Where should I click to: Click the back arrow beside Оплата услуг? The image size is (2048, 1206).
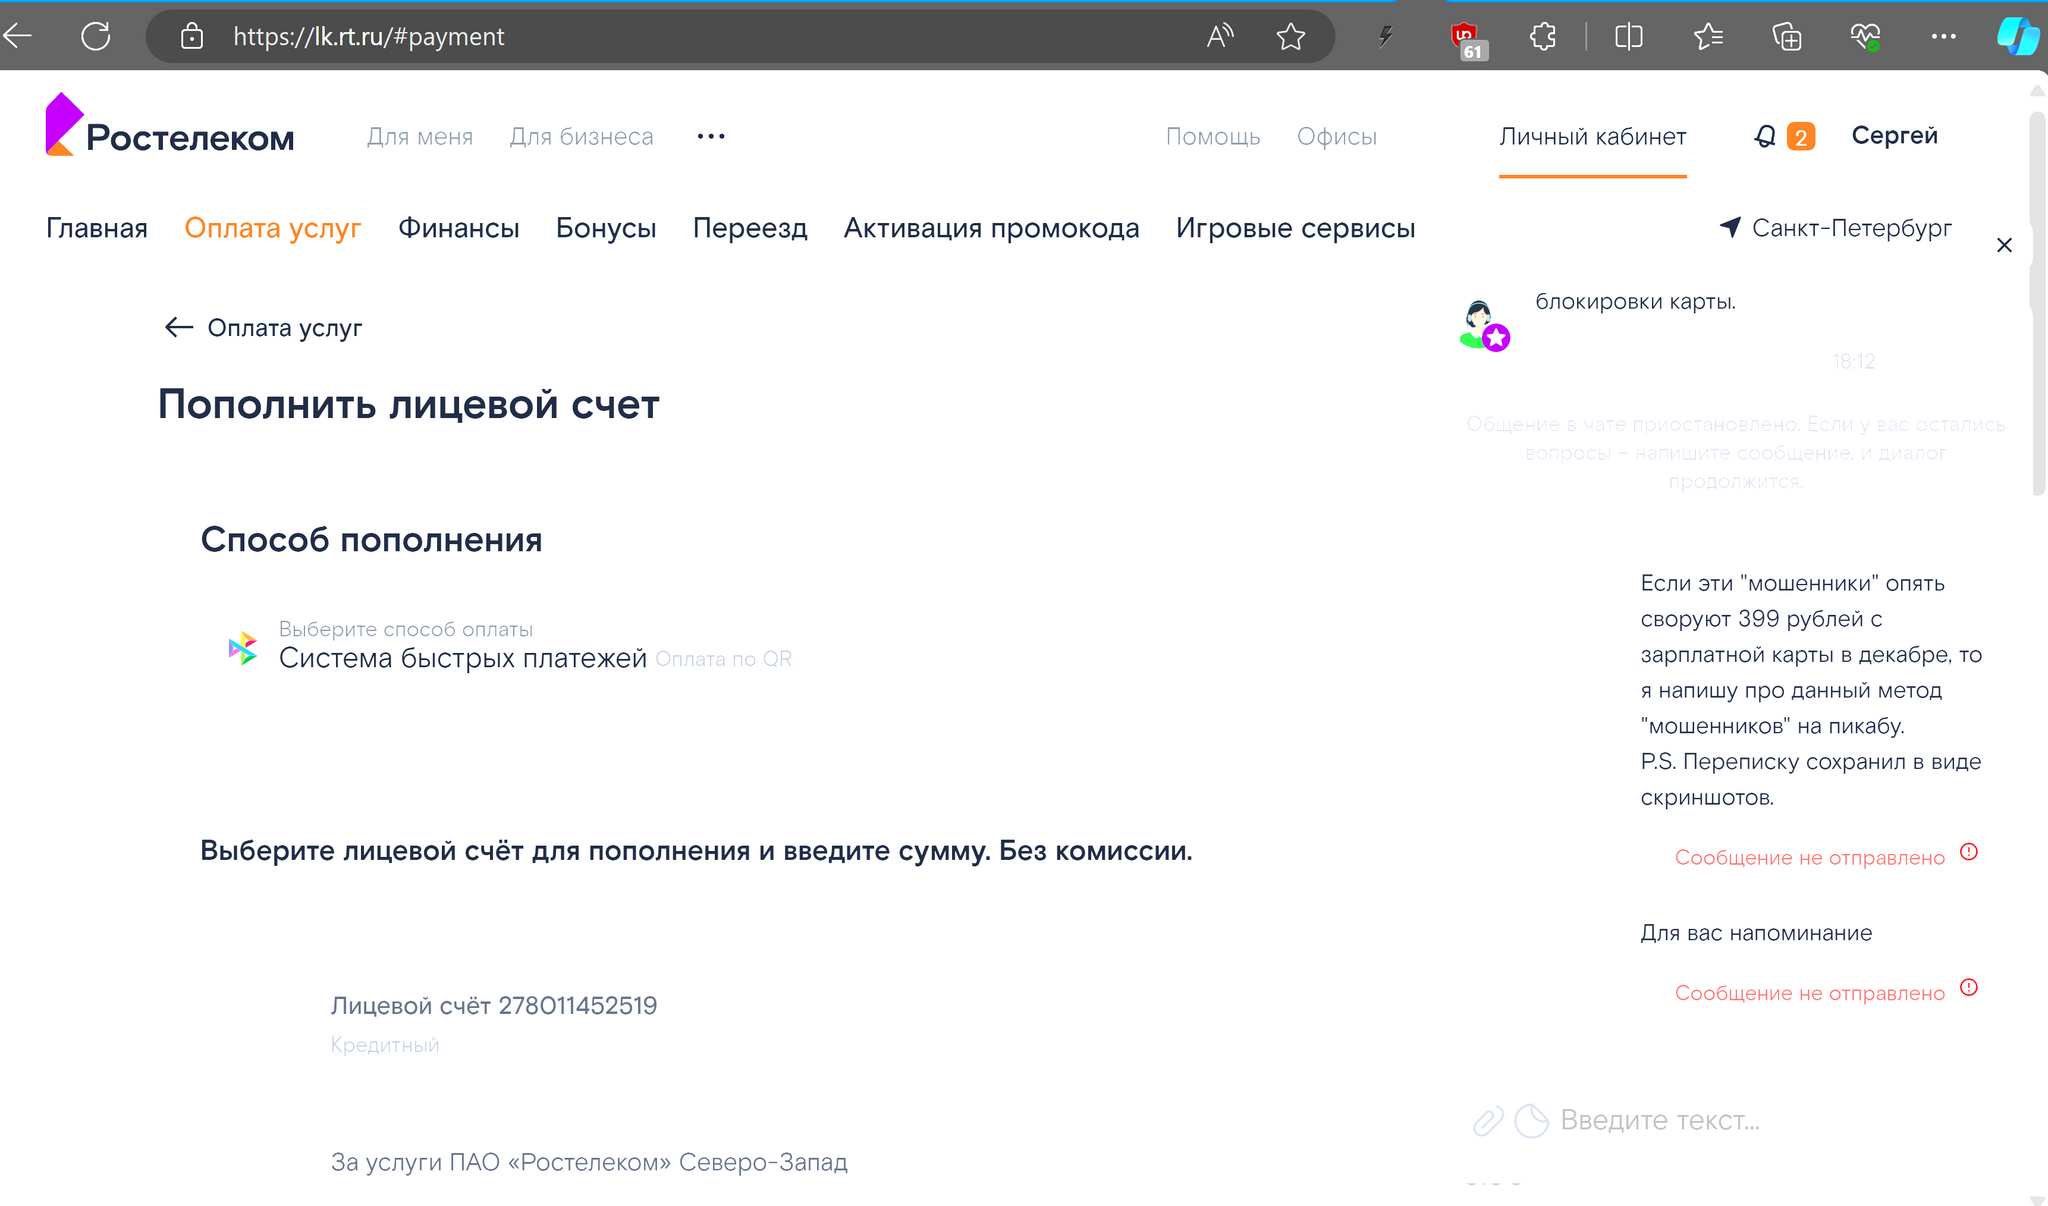tap(179, 327)
